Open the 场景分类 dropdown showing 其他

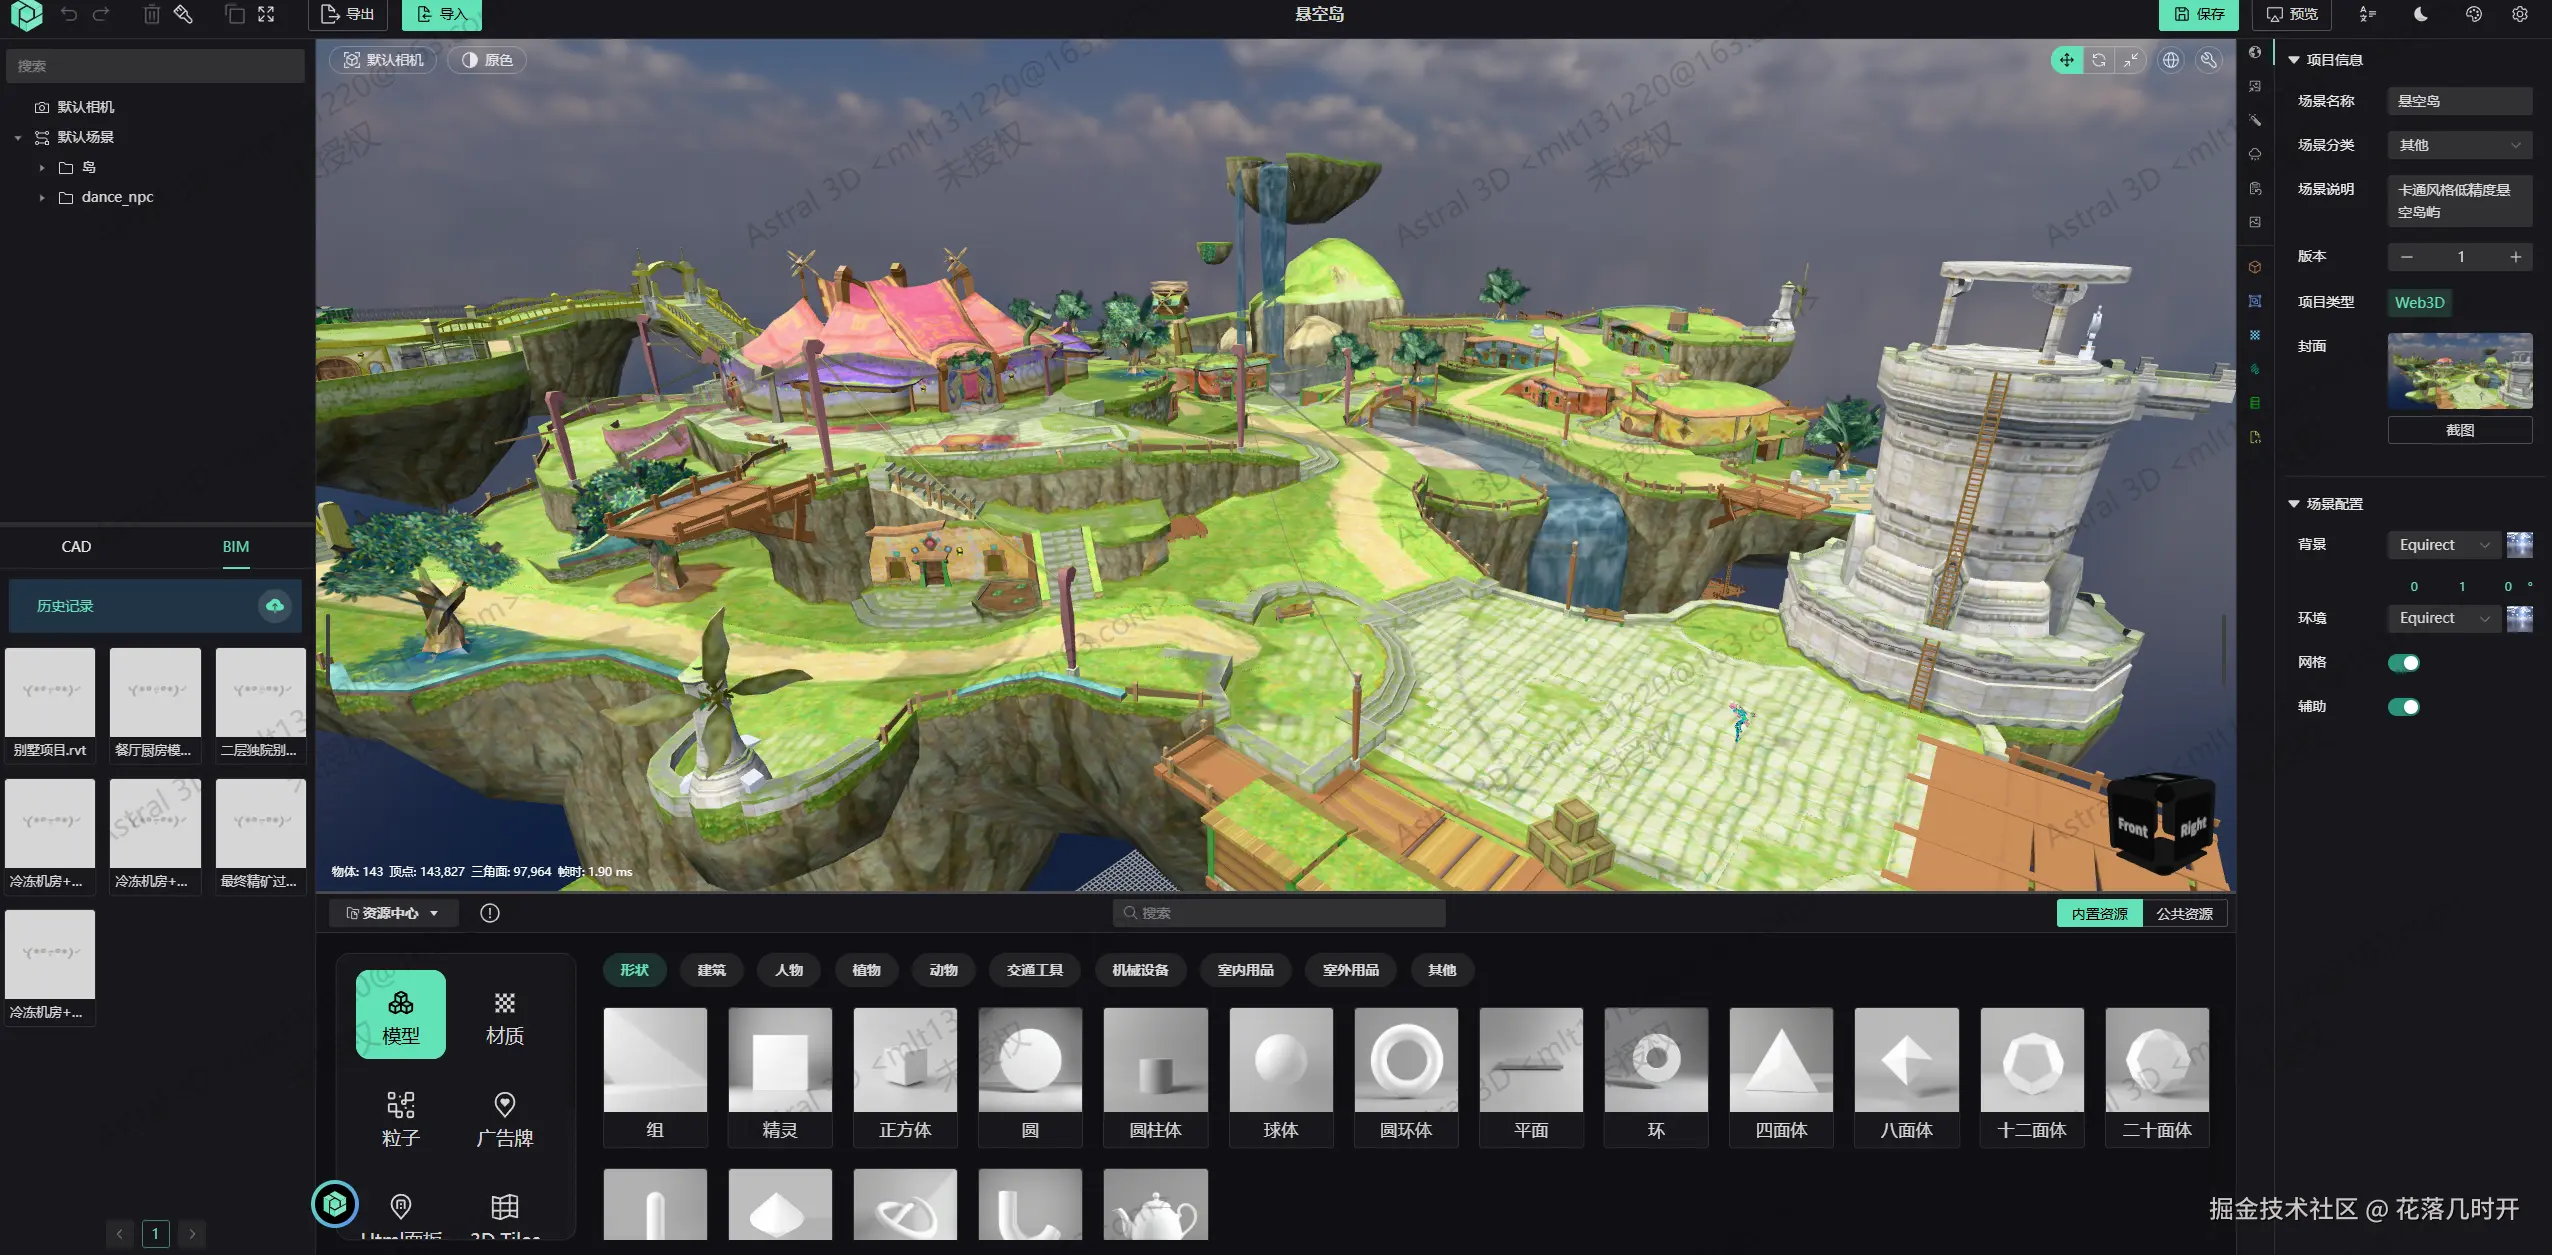pyautogui.click(x=2459, y=145)
